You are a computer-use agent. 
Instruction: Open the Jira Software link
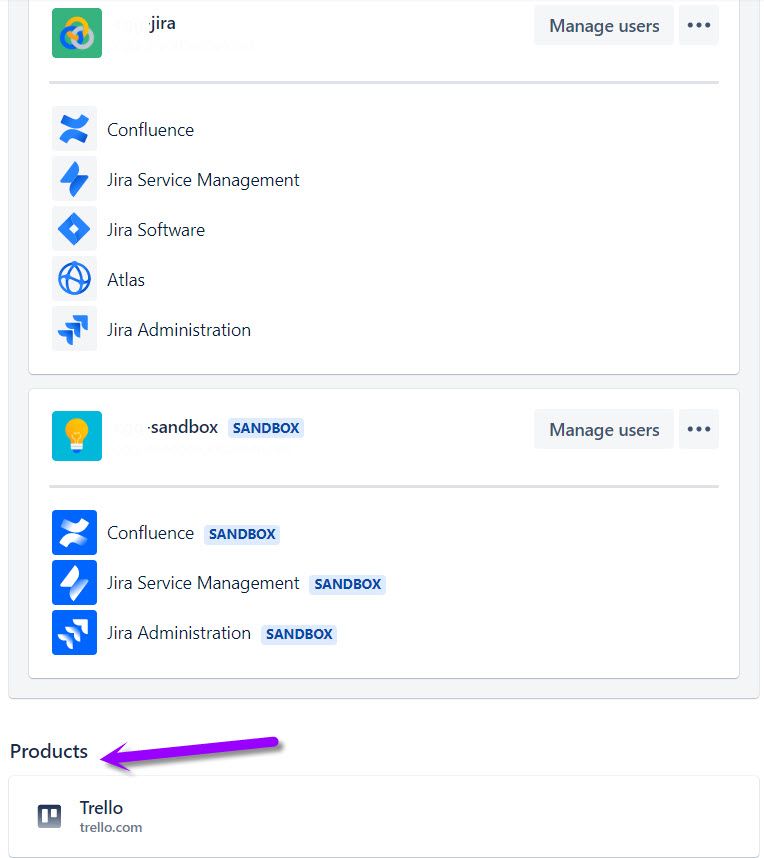(156, 230)
